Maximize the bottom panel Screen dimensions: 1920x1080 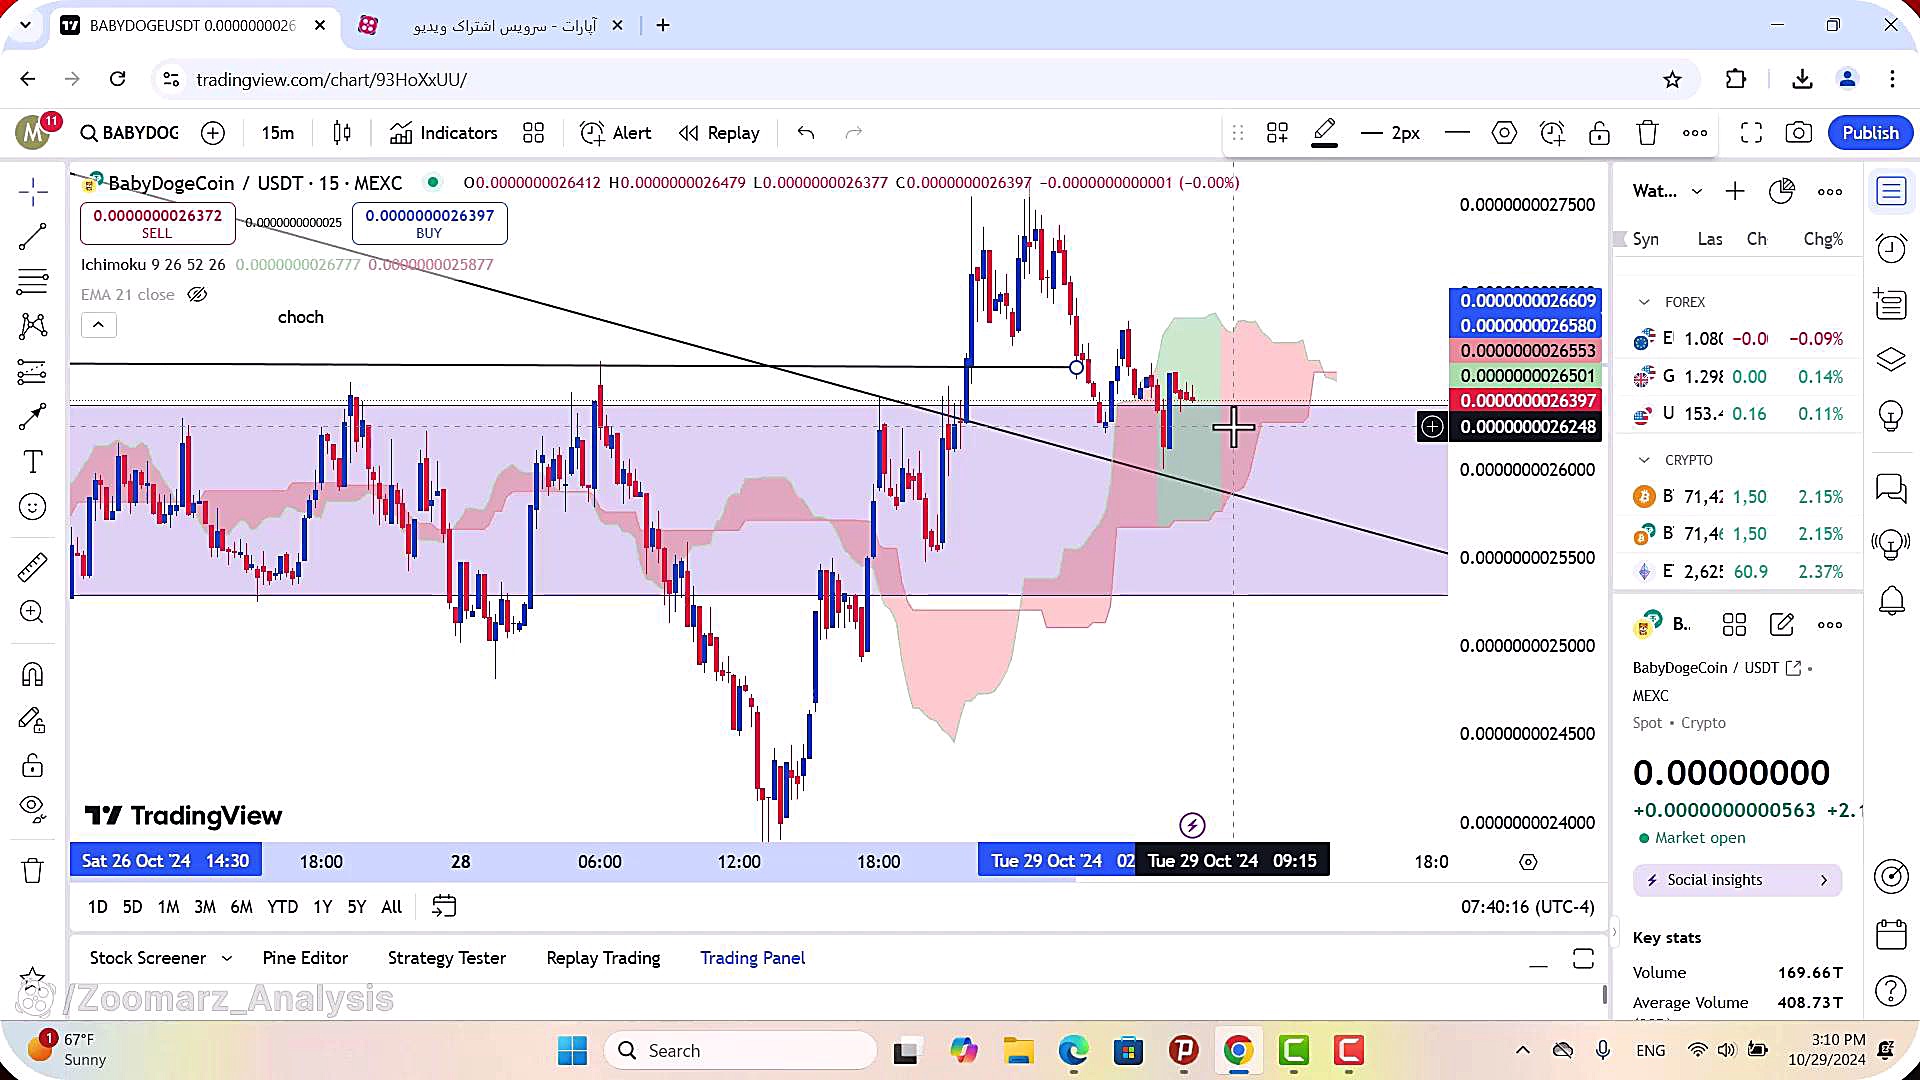(x=1583, y=959)
